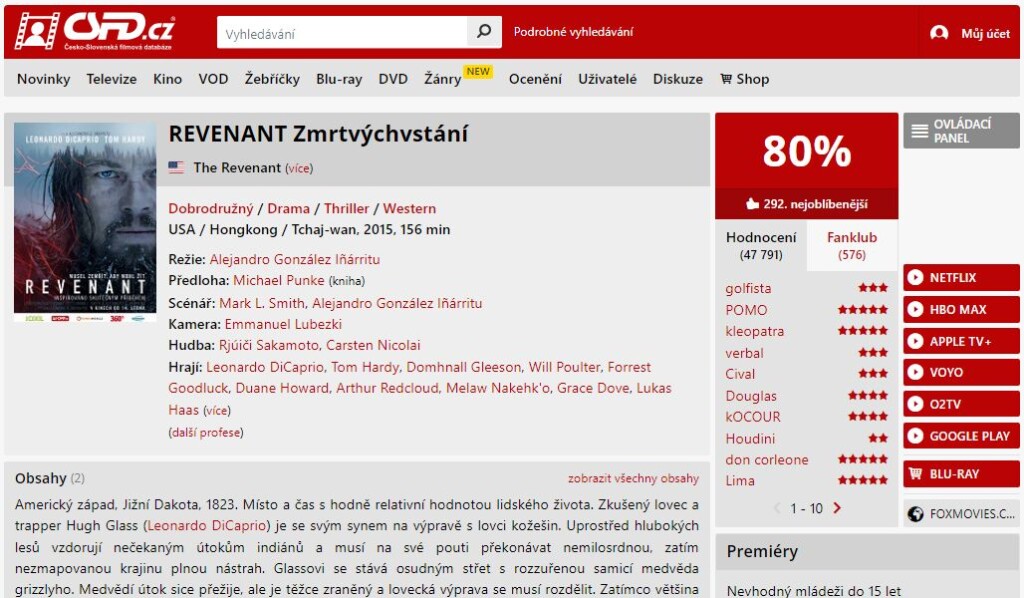The height and width of the screenshot is (598, 1024).
Task: Open Podrobné vyhledávání link
Action: coord(573,32)
